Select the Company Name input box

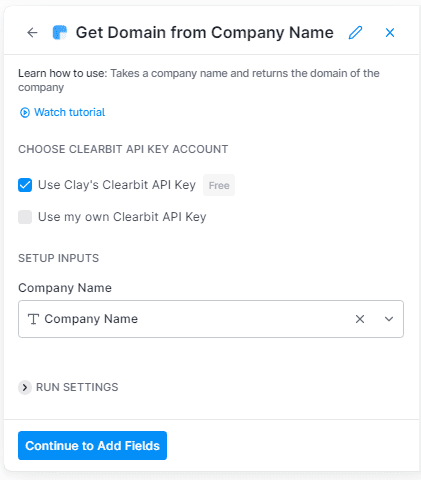click(x=211, y=319)
